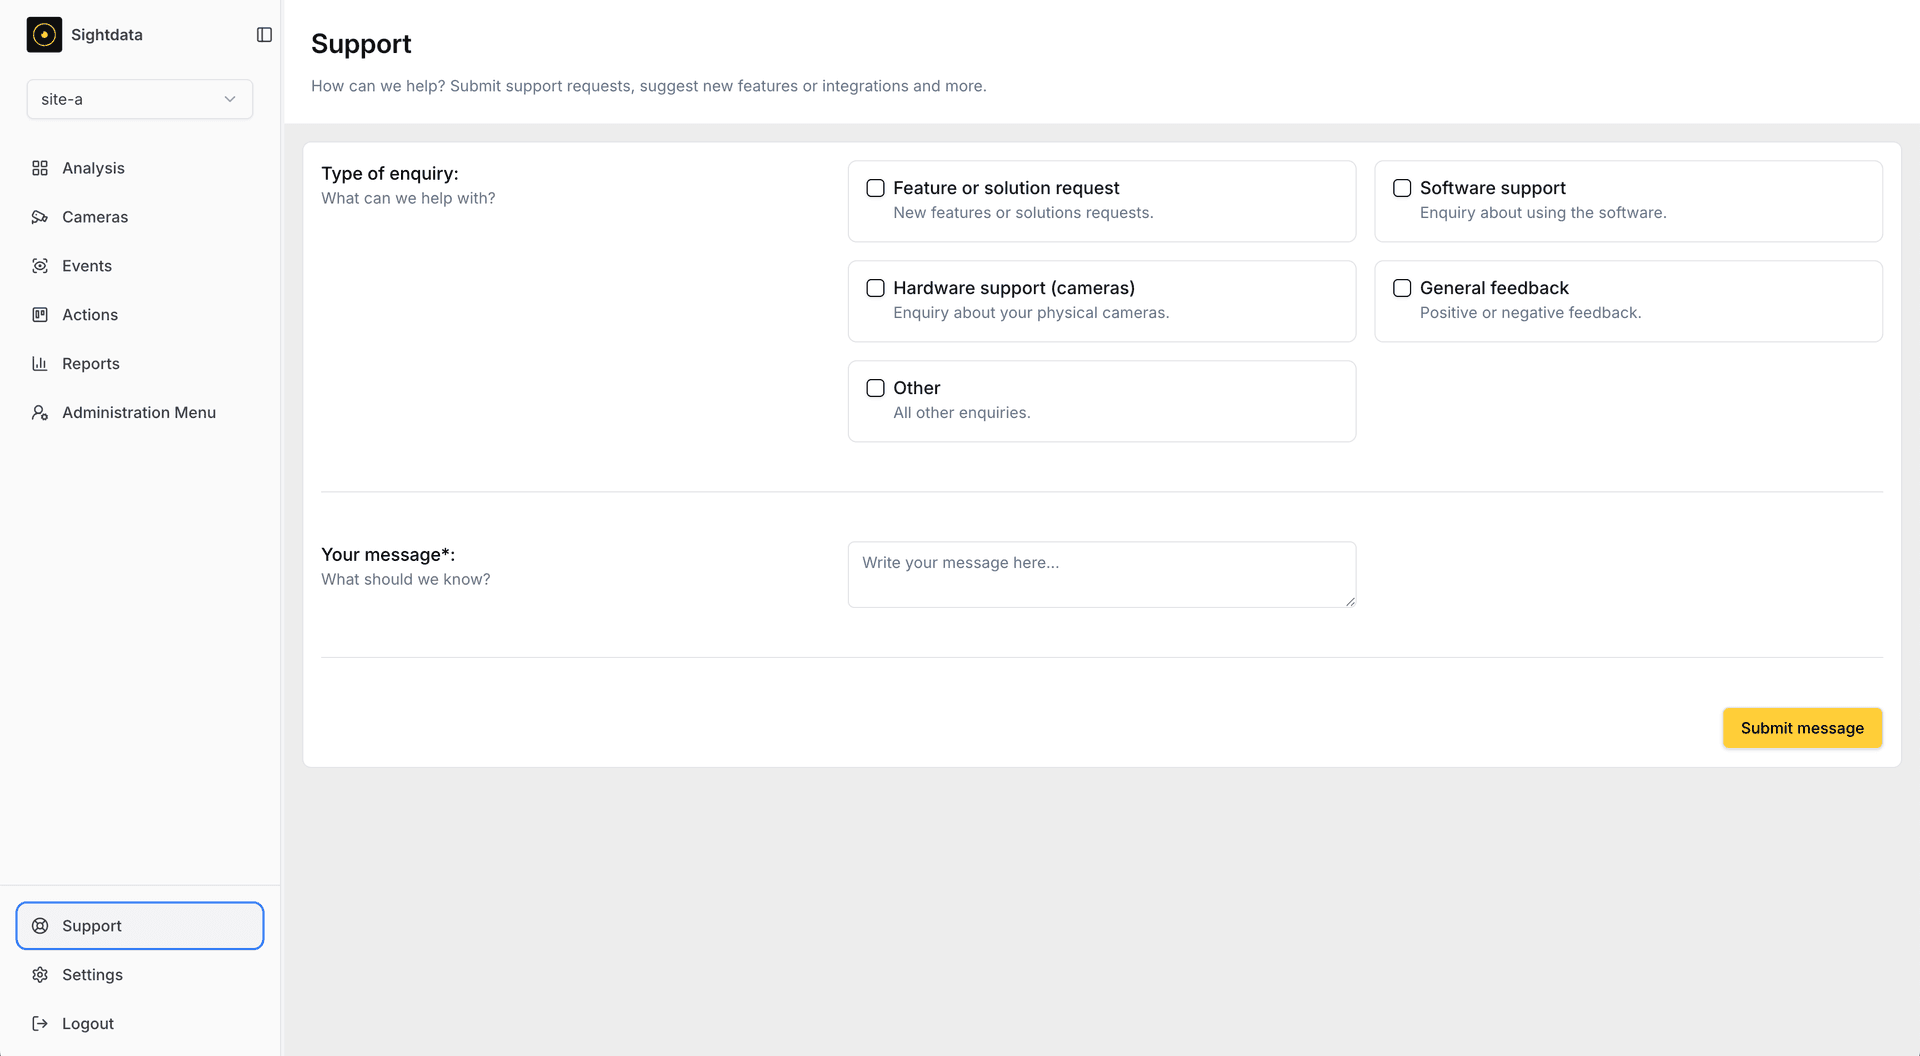Image resolution: width=1920 pixels, height=1056 pixels.
Task: Click into the message text area
Action: 1101,574
